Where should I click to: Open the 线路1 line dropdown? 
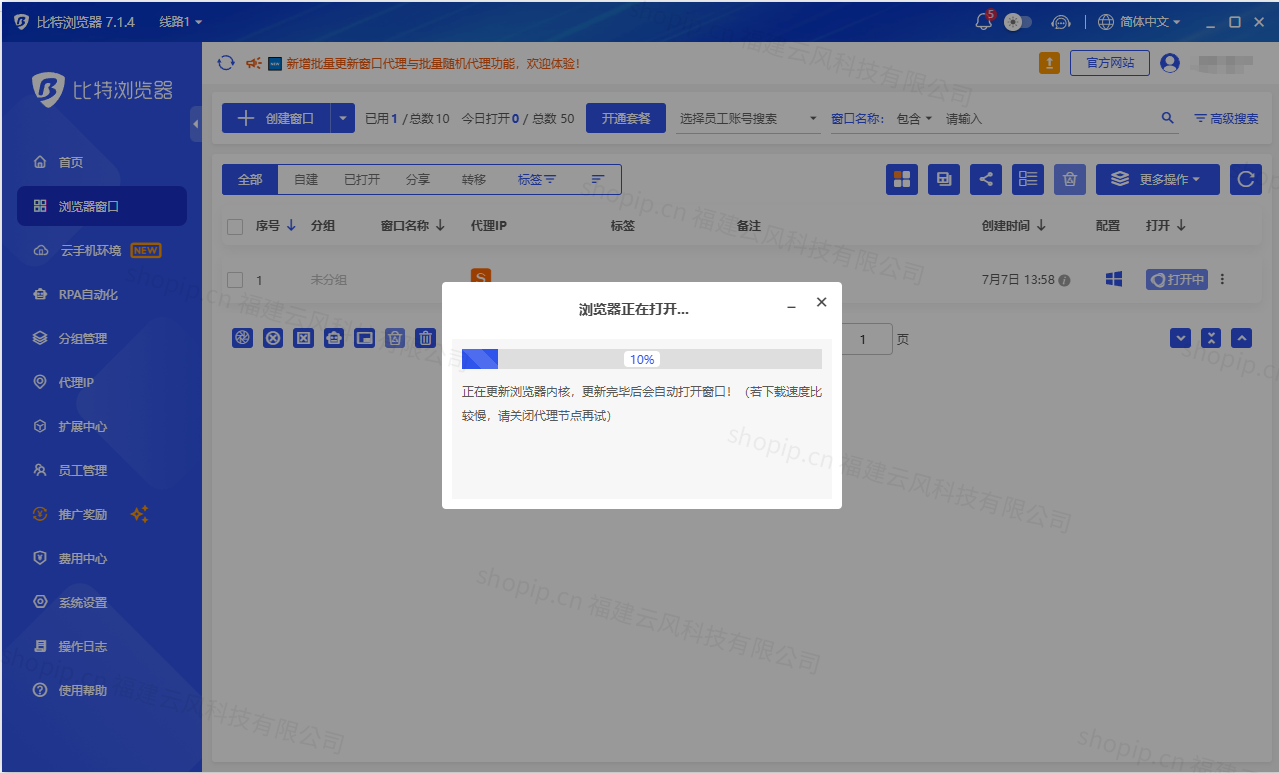click(x=181, y=22)
